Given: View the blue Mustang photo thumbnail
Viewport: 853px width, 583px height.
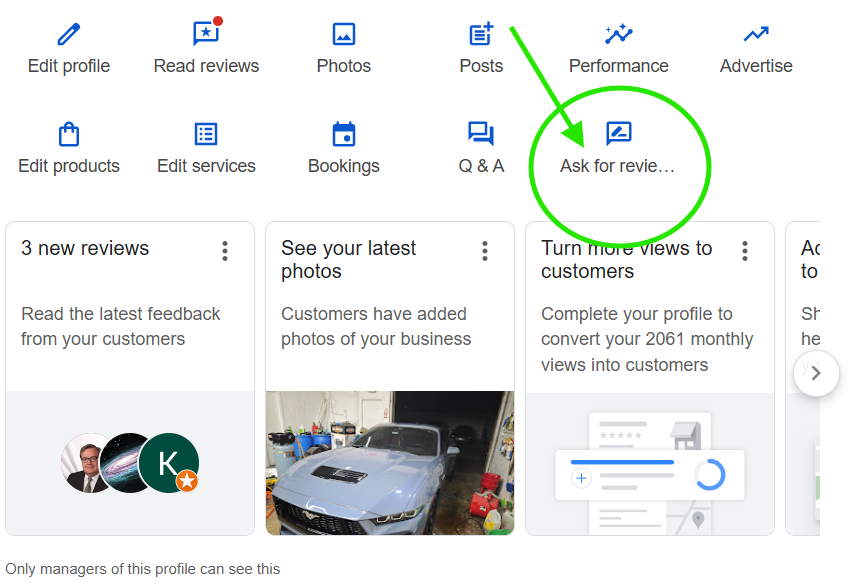Looking at the screenshot, I should (389, 462).
